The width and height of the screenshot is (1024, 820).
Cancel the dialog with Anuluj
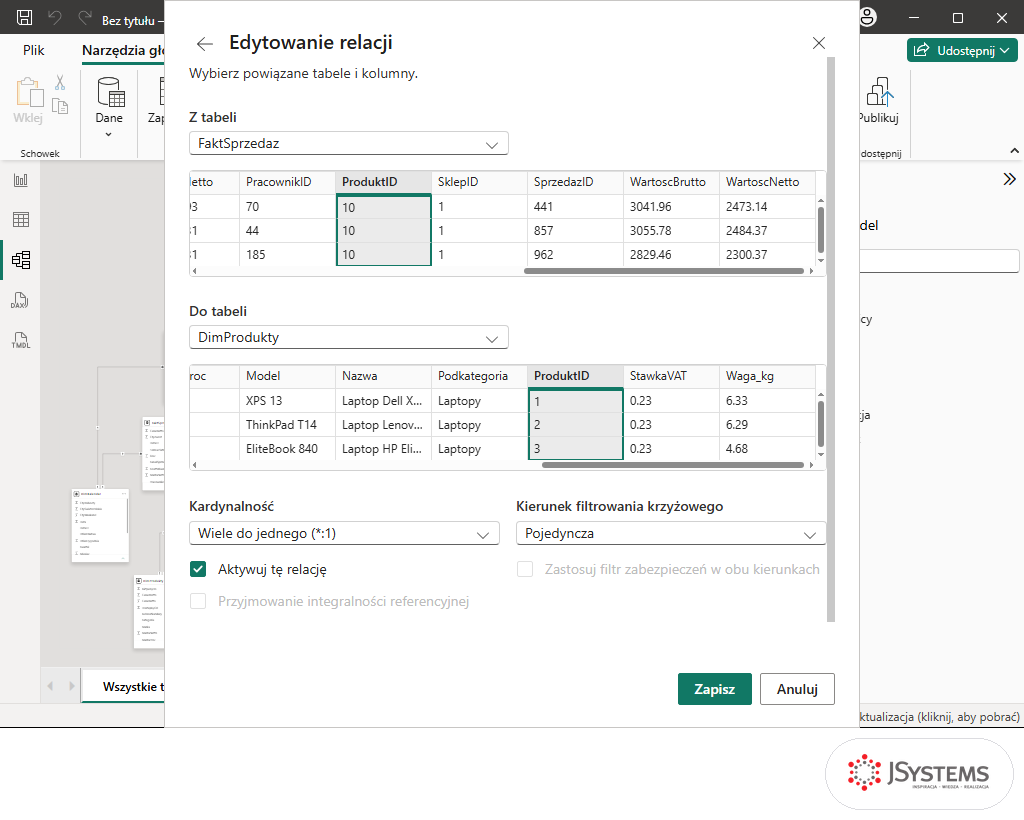click(x=797, y=689)
